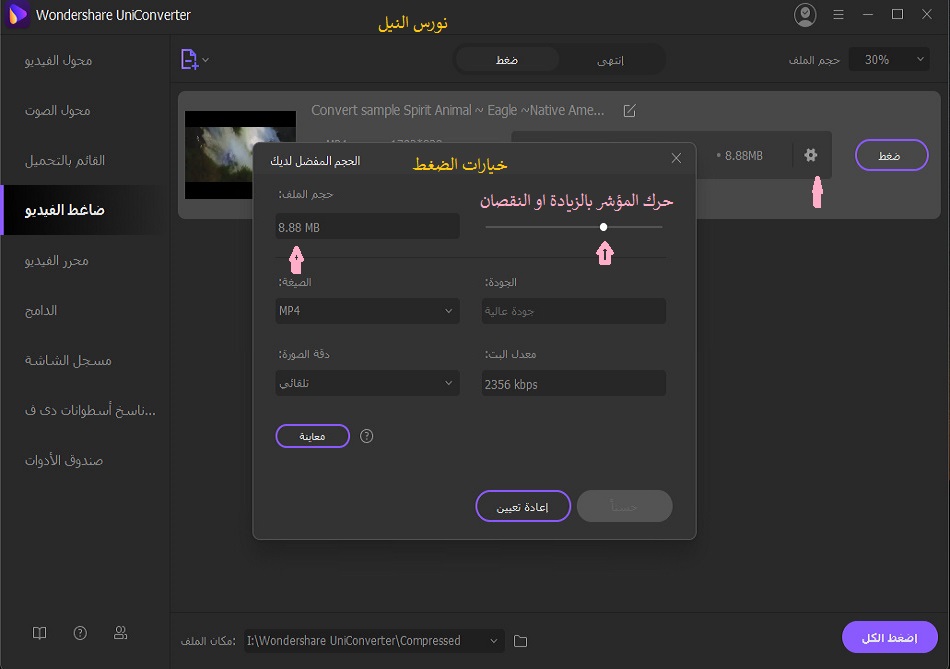The width and height of the screenshot is (950, 669).
Task: Open the user guide book icon
Action: pyautogui.click(x=39, y=633)
